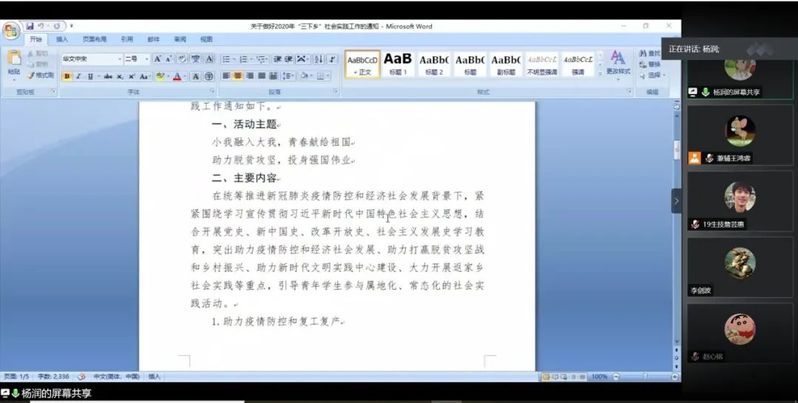The image size is (798, 403).
Task: Click the Paste clipboard icon
Action: 13,61
